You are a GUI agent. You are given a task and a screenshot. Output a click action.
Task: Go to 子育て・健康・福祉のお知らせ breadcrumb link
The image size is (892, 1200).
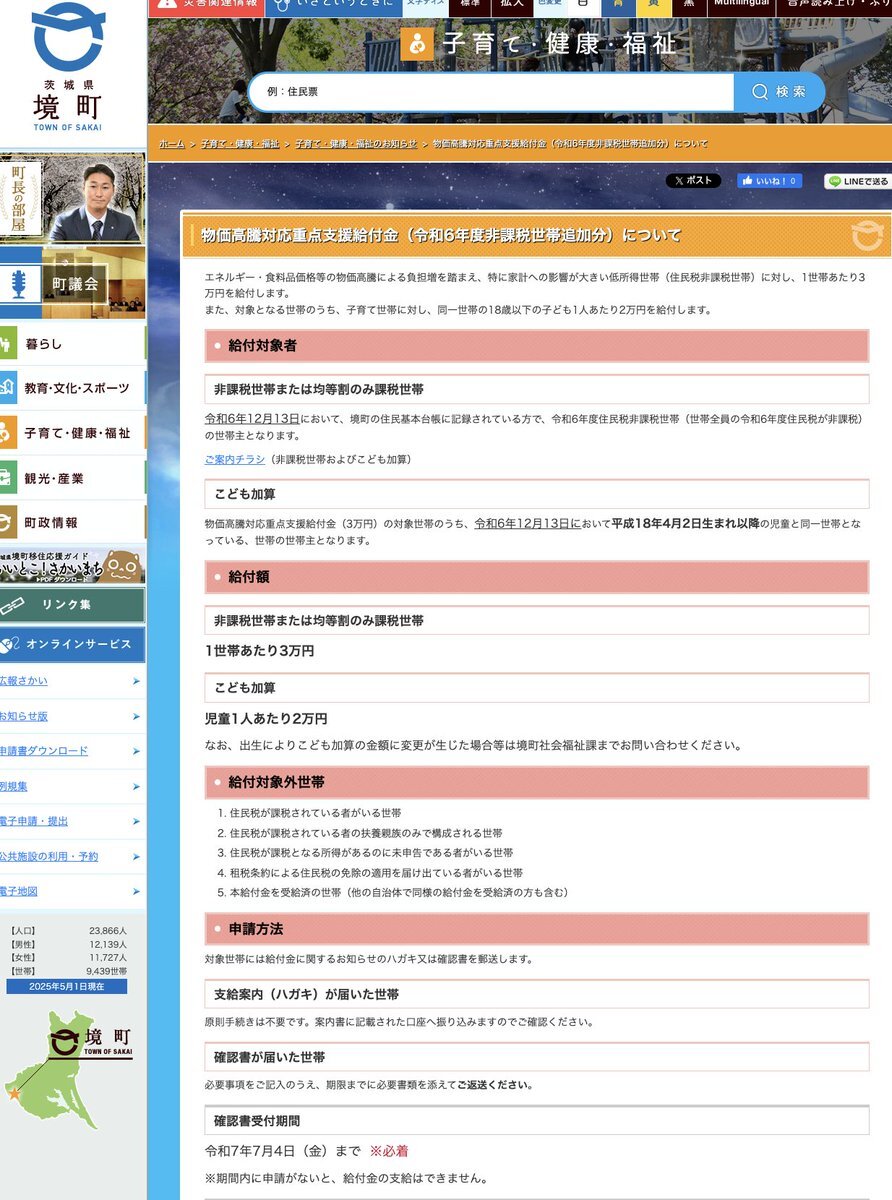(356, 144)
